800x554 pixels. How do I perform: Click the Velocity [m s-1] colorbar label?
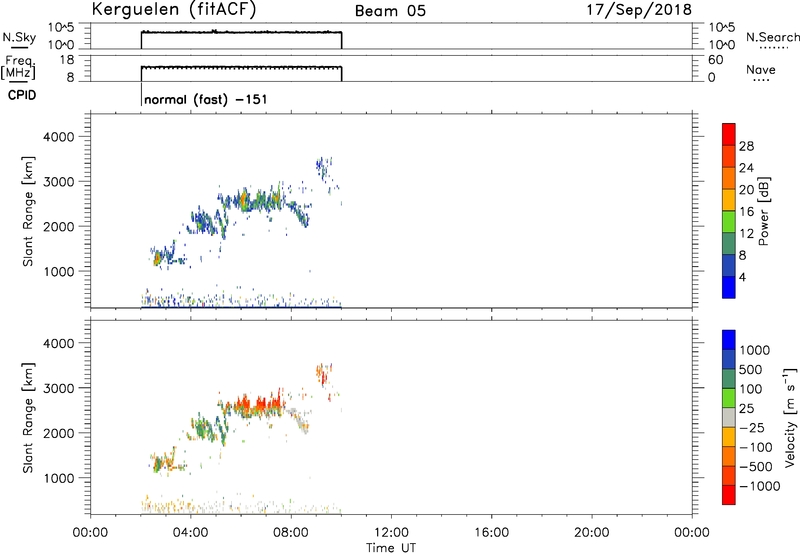coord(789,417)
